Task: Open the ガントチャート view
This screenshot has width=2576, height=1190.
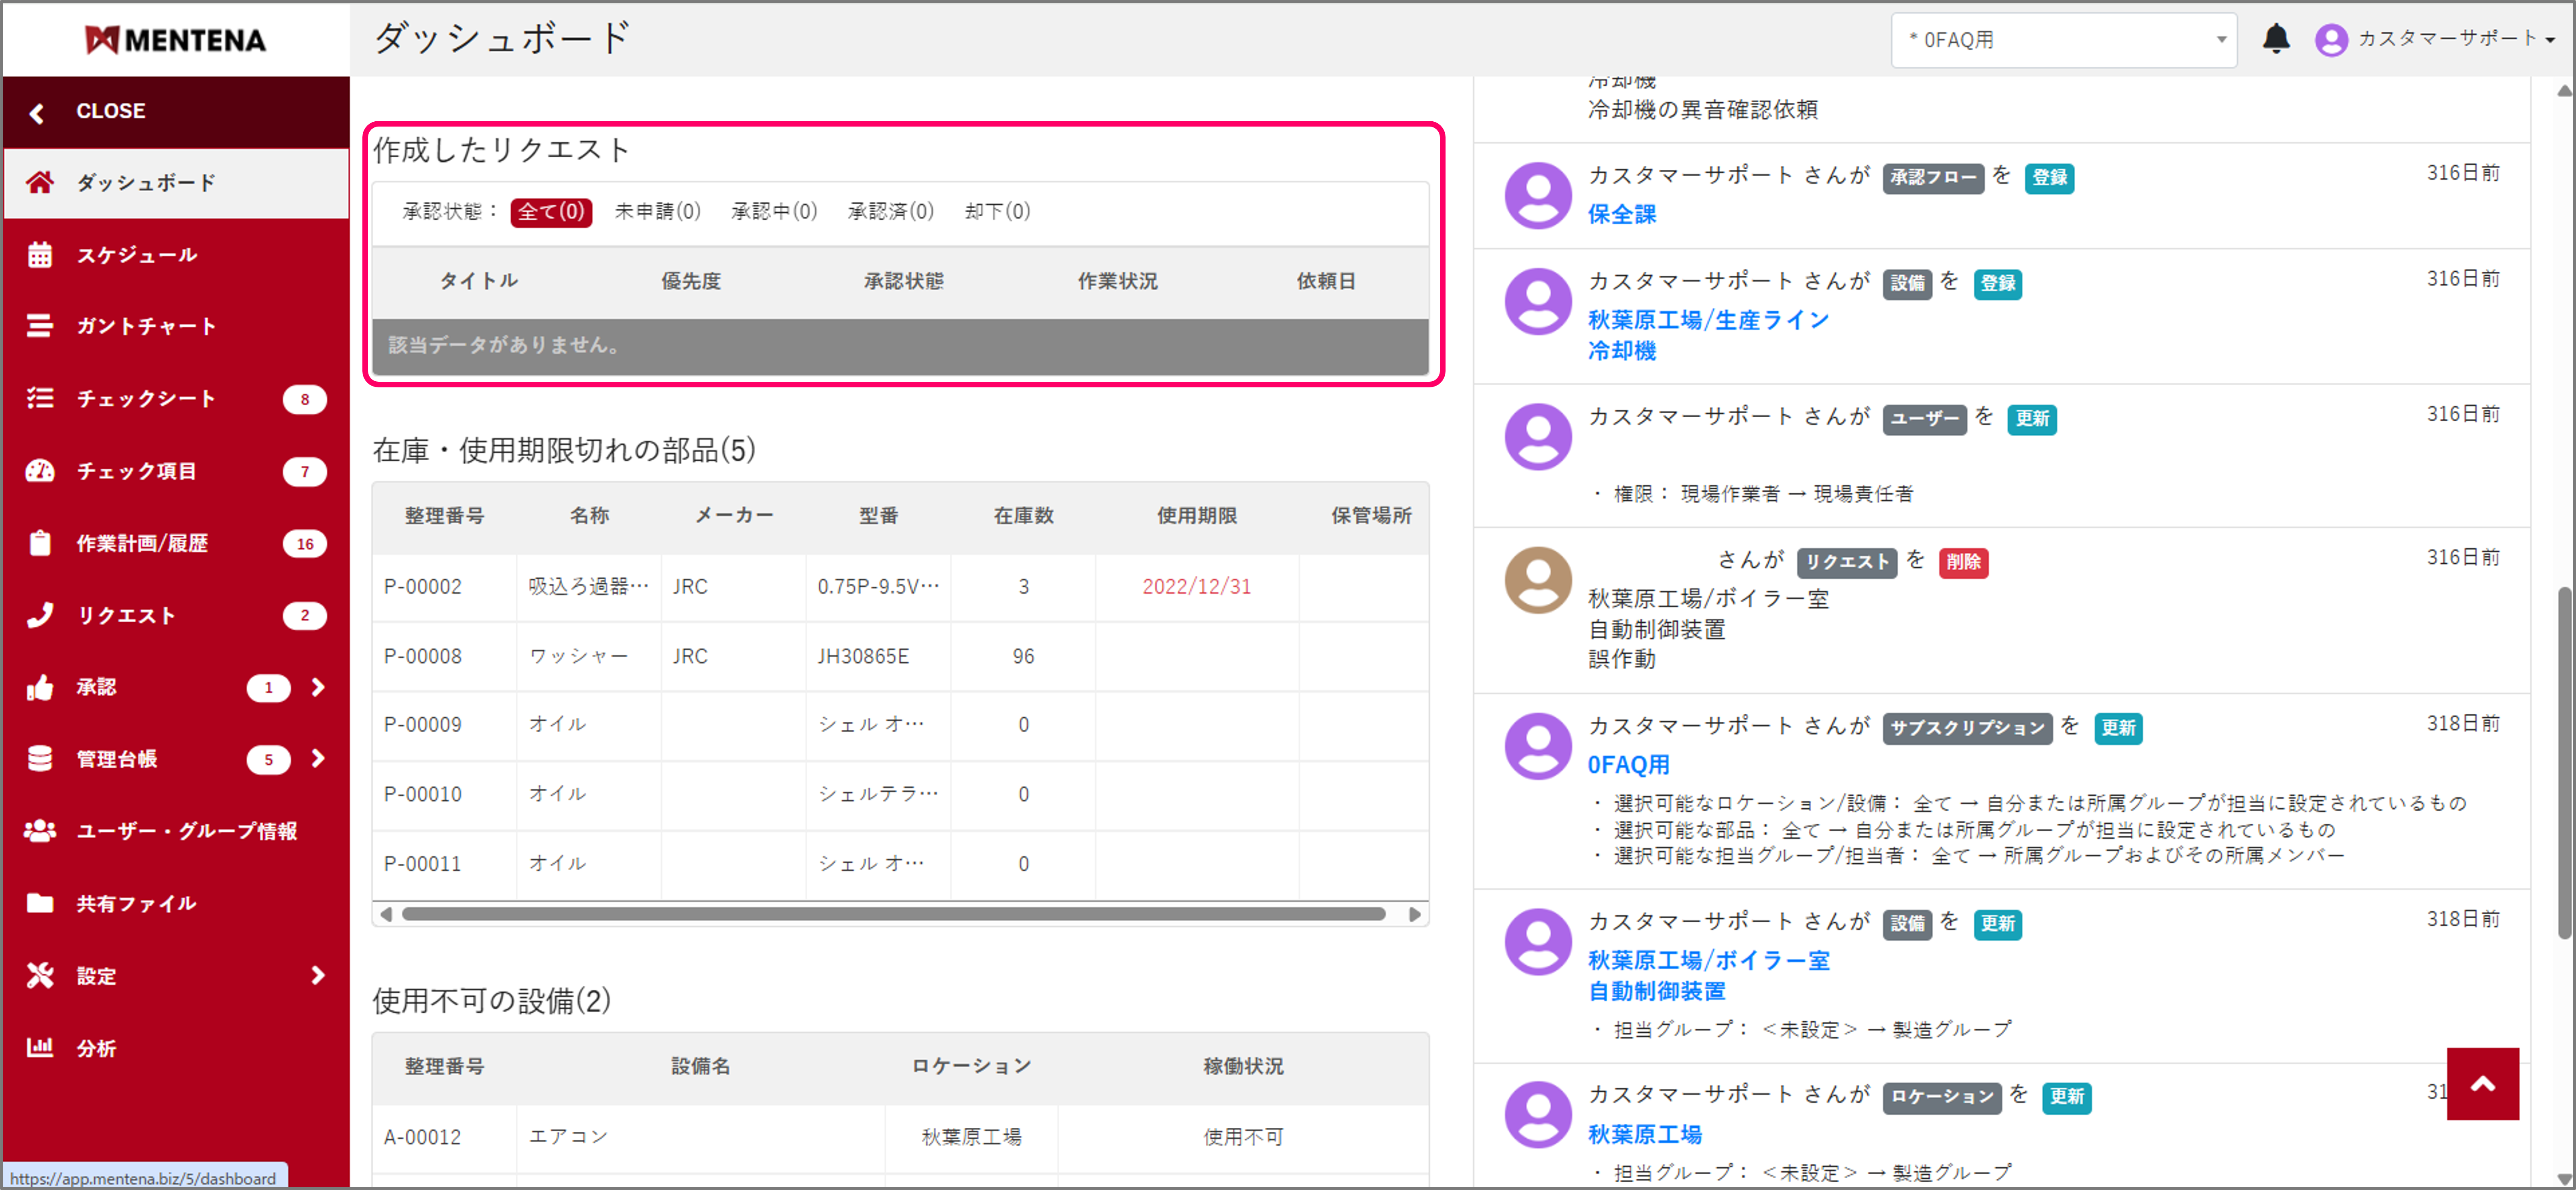Action: [x=146, y=326]
